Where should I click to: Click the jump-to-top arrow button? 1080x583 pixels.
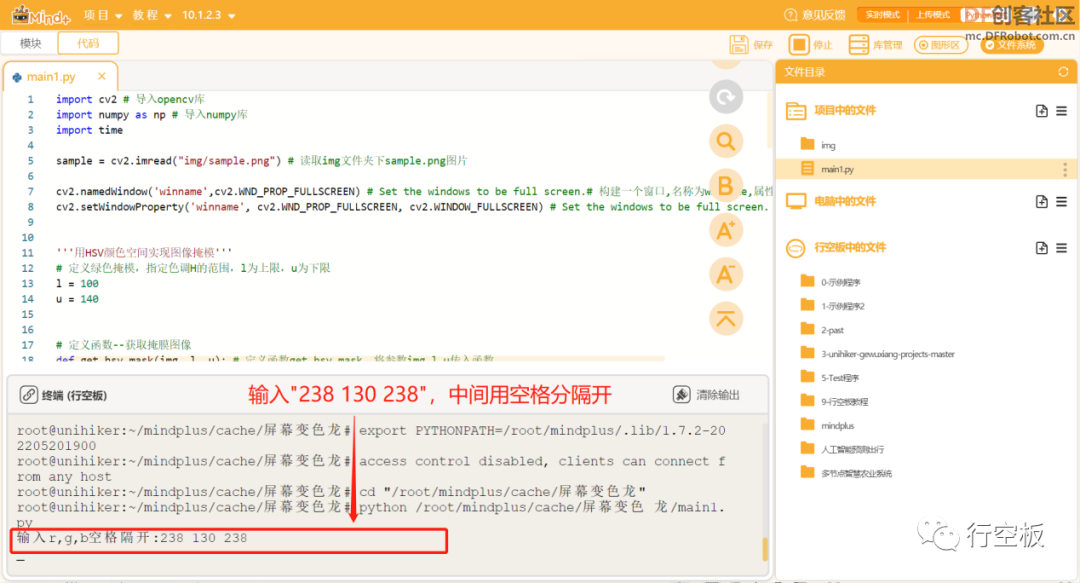(x=726, y=319)
